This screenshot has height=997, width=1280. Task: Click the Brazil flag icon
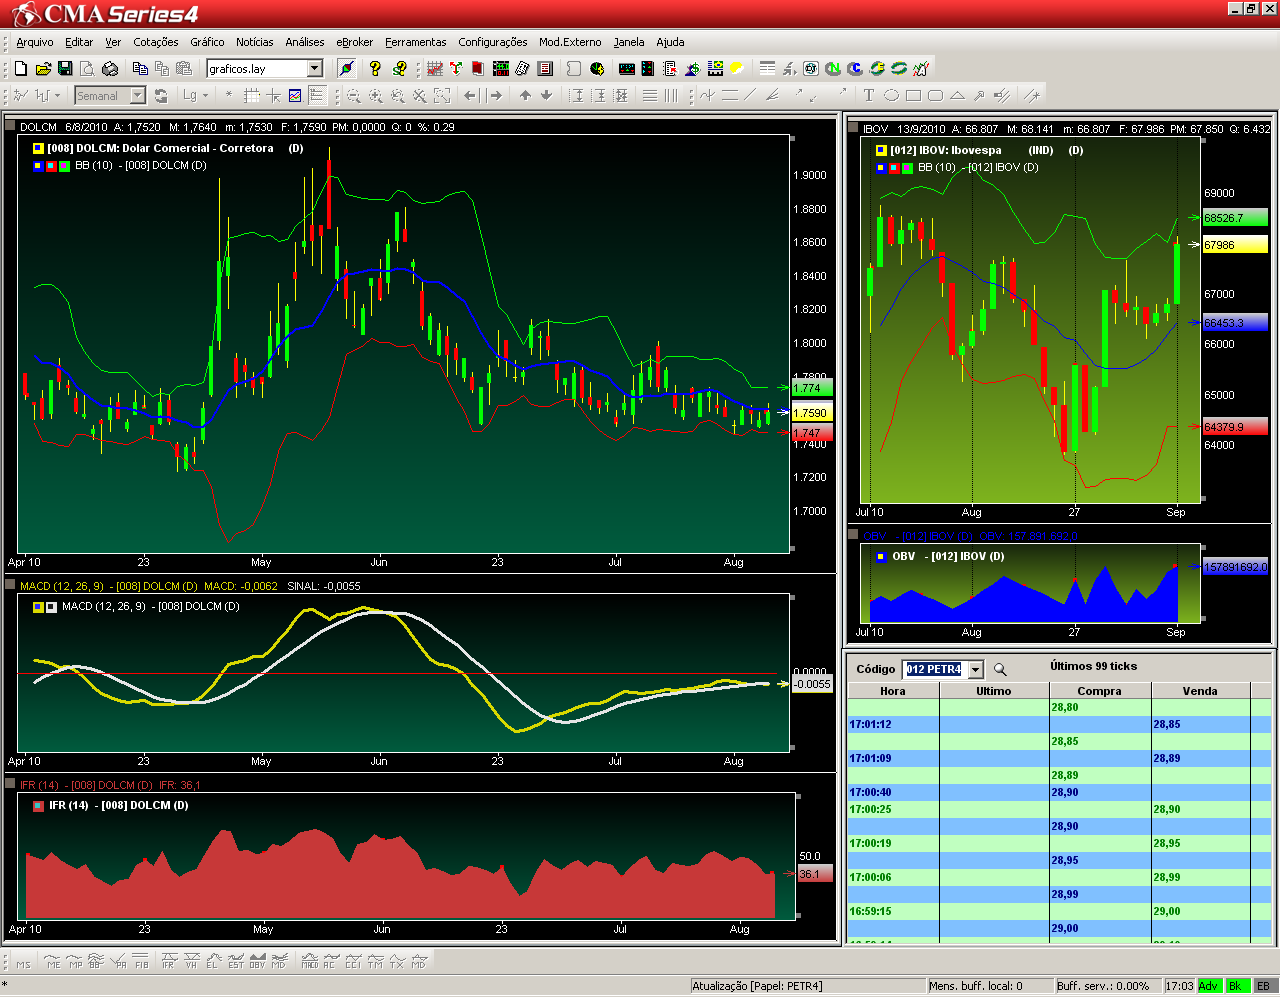715,68
